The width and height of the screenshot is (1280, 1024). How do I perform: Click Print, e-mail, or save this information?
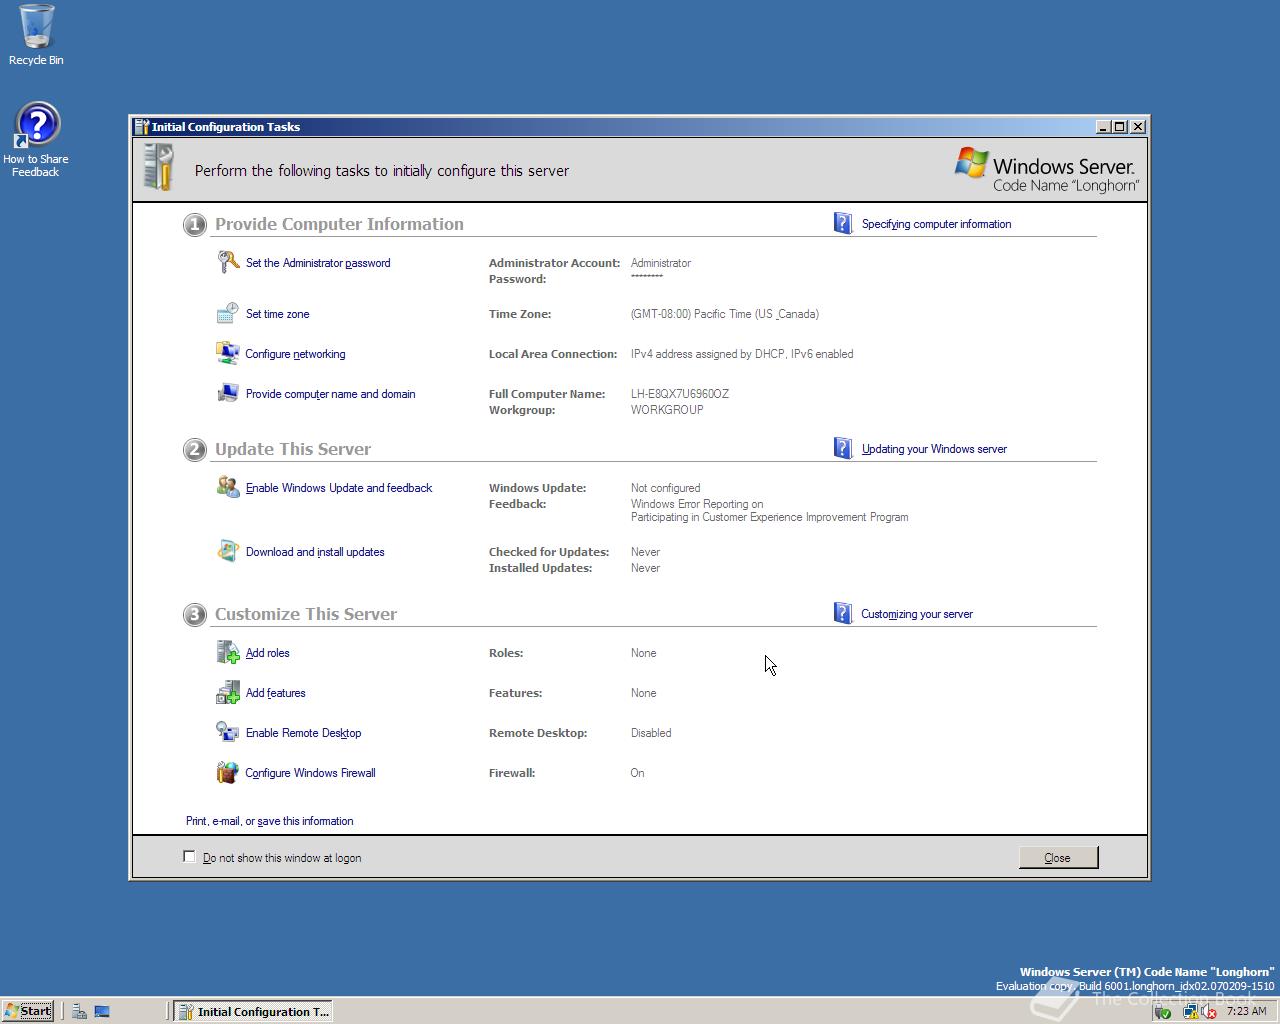269,821
